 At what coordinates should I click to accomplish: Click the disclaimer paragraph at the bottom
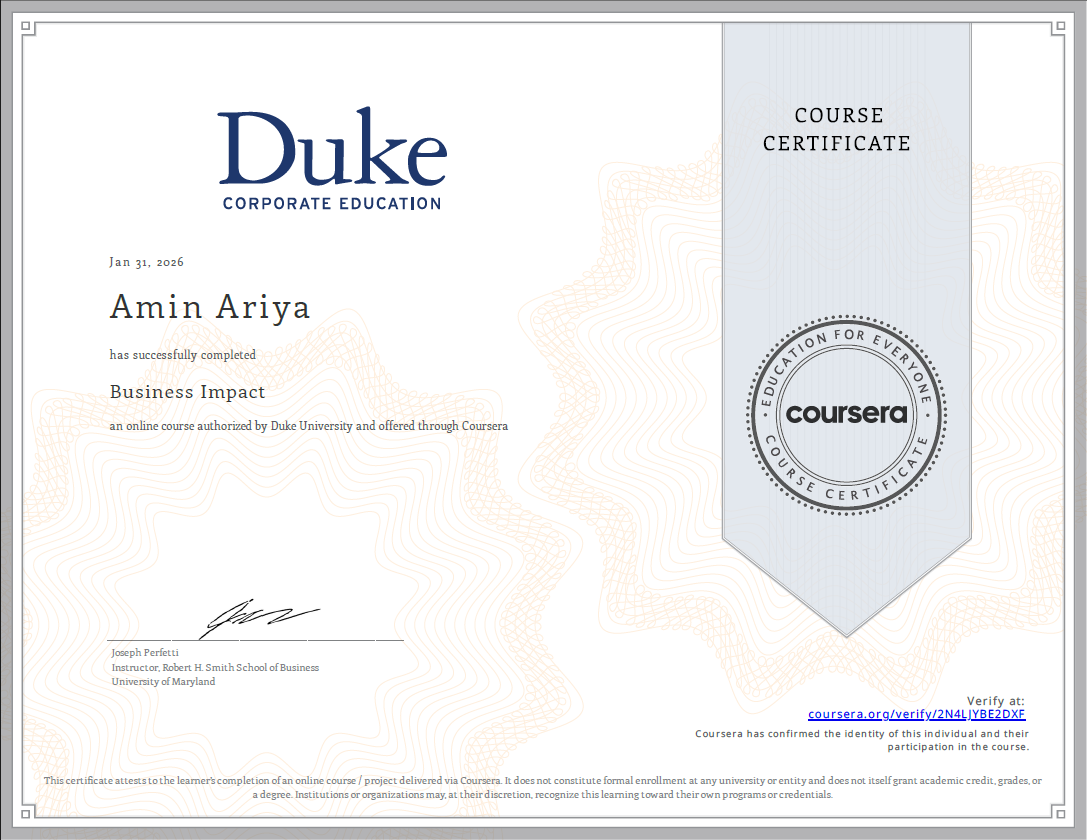click(543, 787)
